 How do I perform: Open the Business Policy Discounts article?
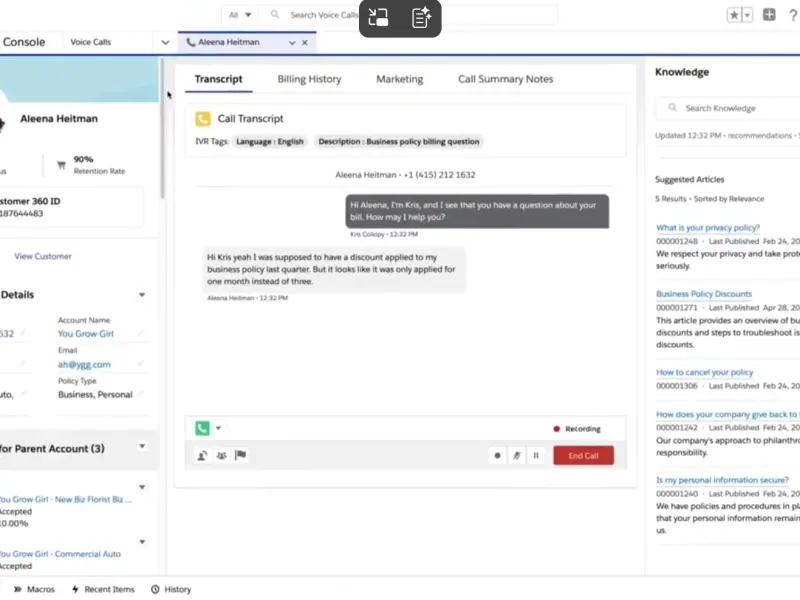[703, 294]
